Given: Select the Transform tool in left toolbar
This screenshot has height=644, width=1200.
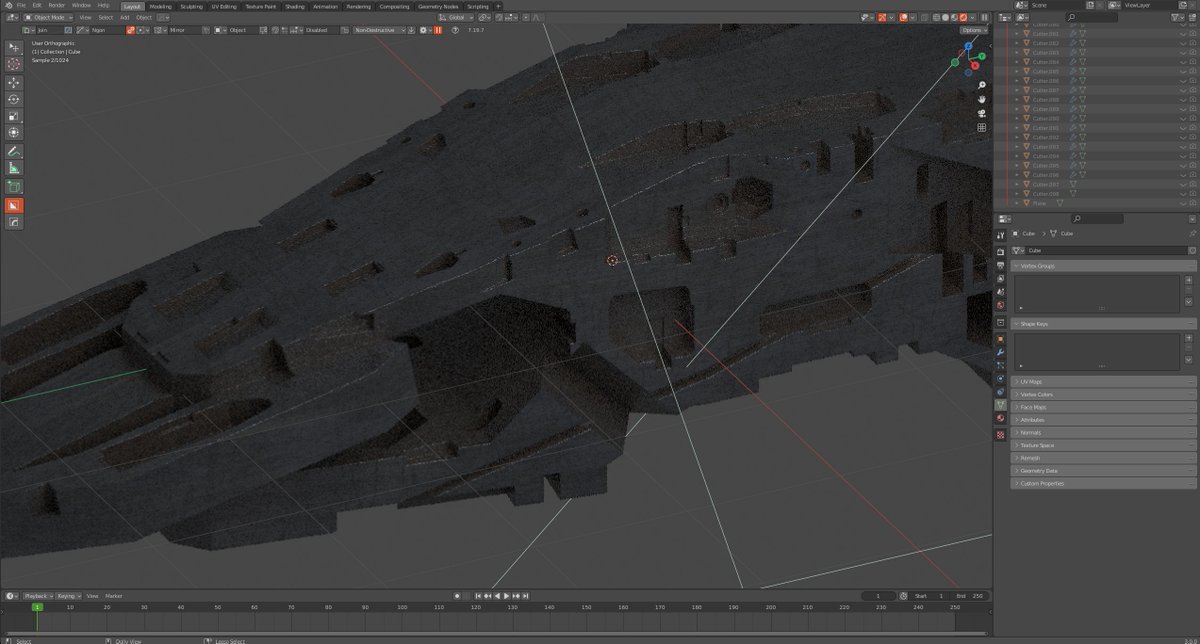Looking at the screenshot, I should [x=14, y=132].
